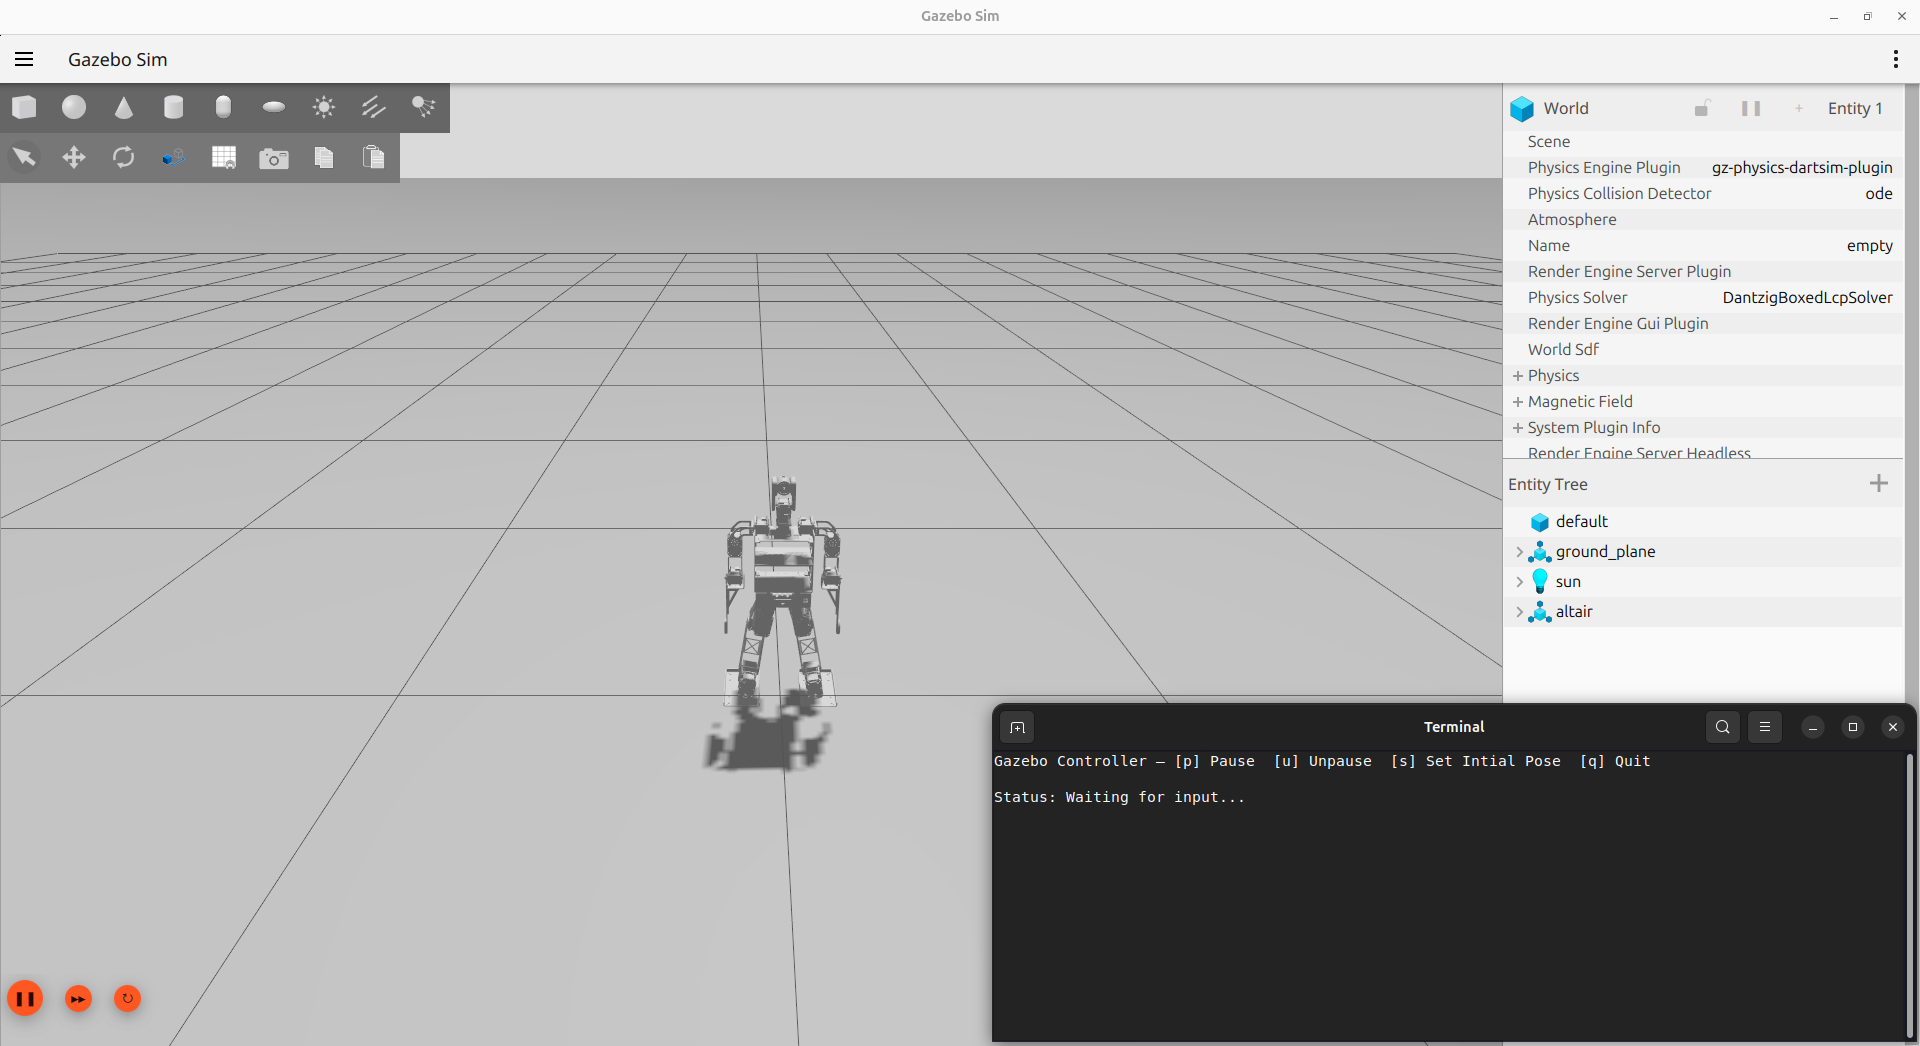Insert a cylinder shape
Image resolution: width=1920 pixels, height=1046 pixels.
pyautogui.click(x=174, y=107)
